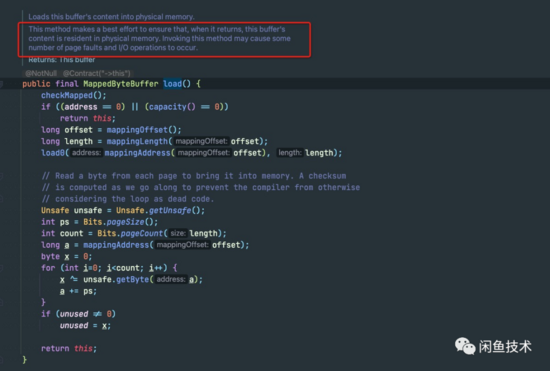
Task: Click mappingOffset() in the "long offset" line
Action: [x=142, y=130]
